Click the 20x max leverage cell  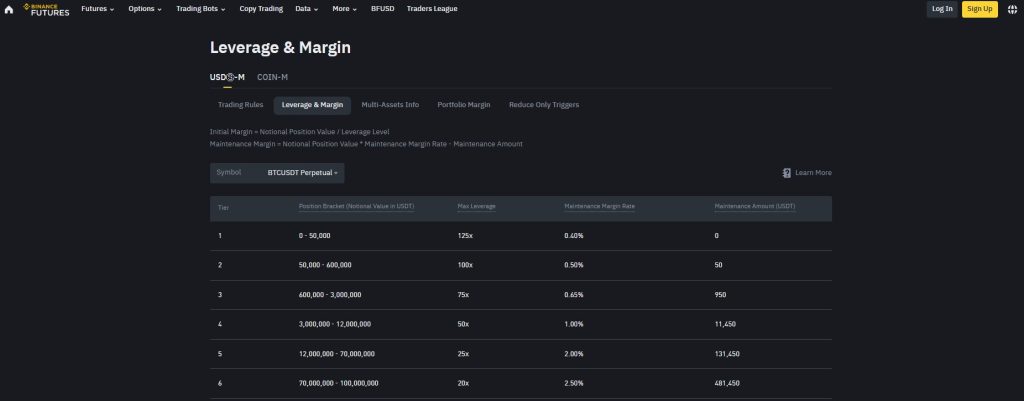(463, 383)
